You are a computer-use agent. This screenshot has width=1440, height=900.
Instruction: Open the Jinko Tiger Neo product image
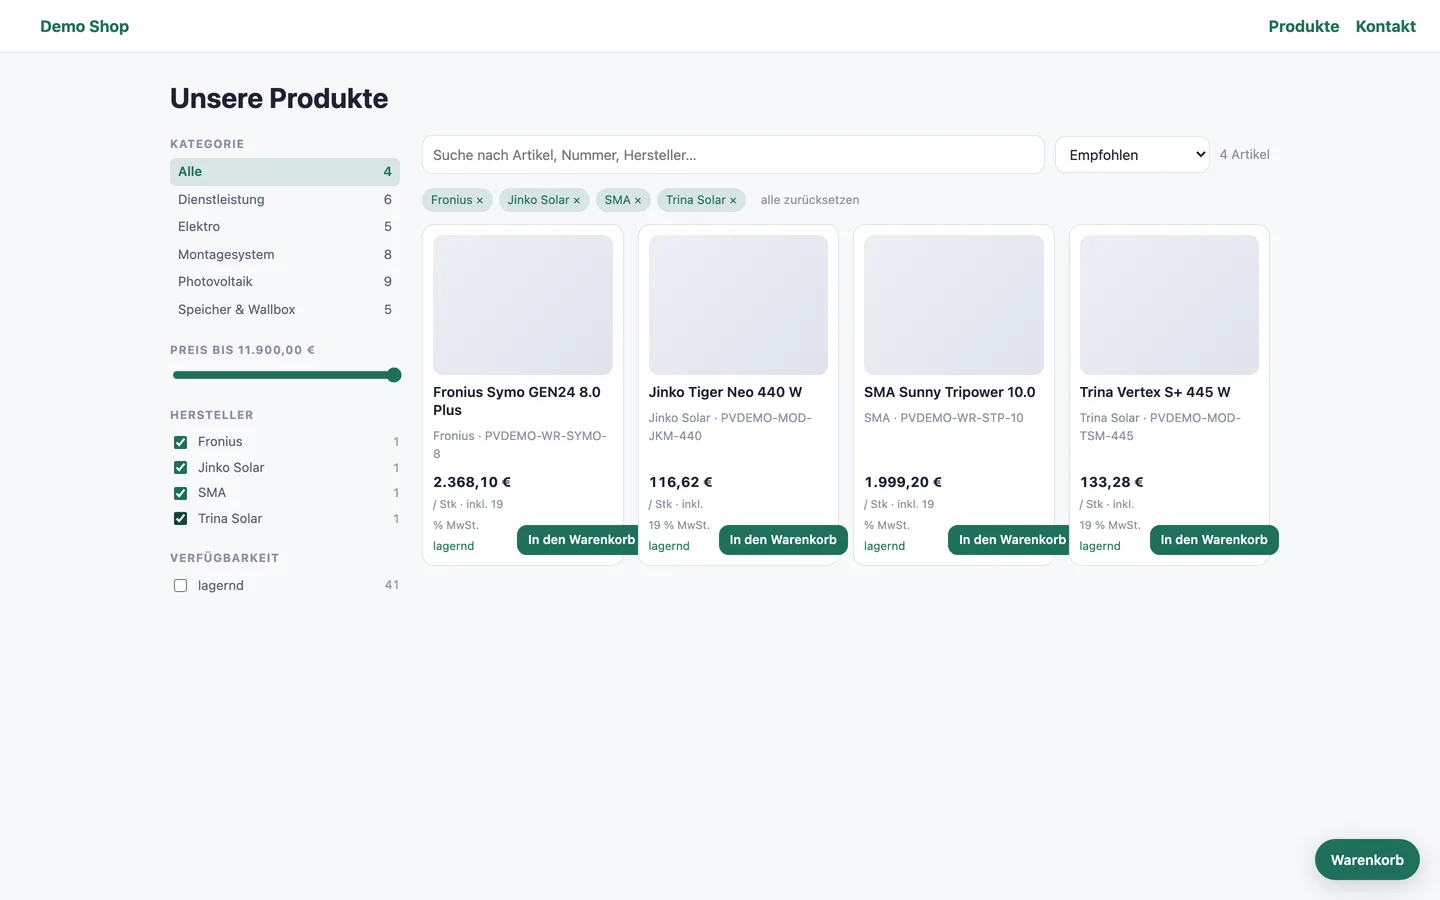coord(738,305)
